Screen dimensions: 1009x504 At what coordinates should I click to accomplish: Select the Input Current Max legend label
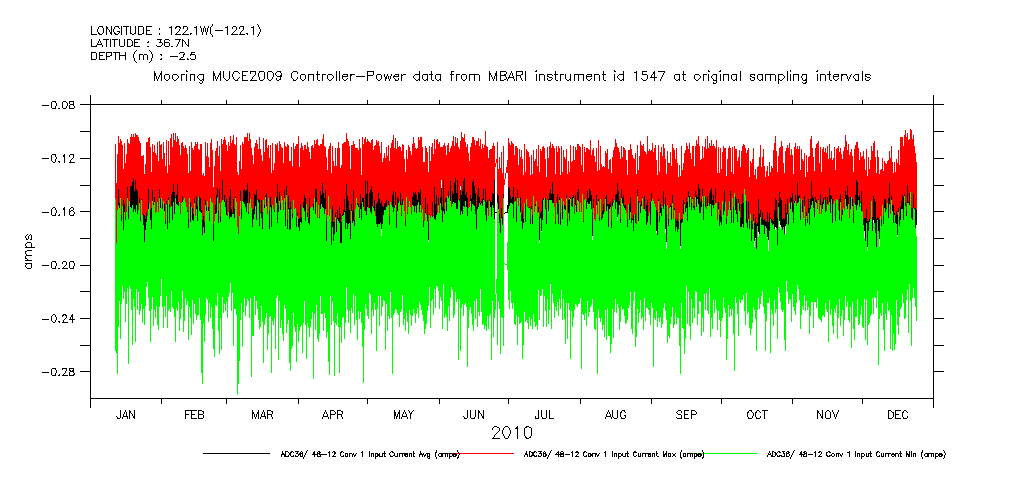(x=613, y=454)
